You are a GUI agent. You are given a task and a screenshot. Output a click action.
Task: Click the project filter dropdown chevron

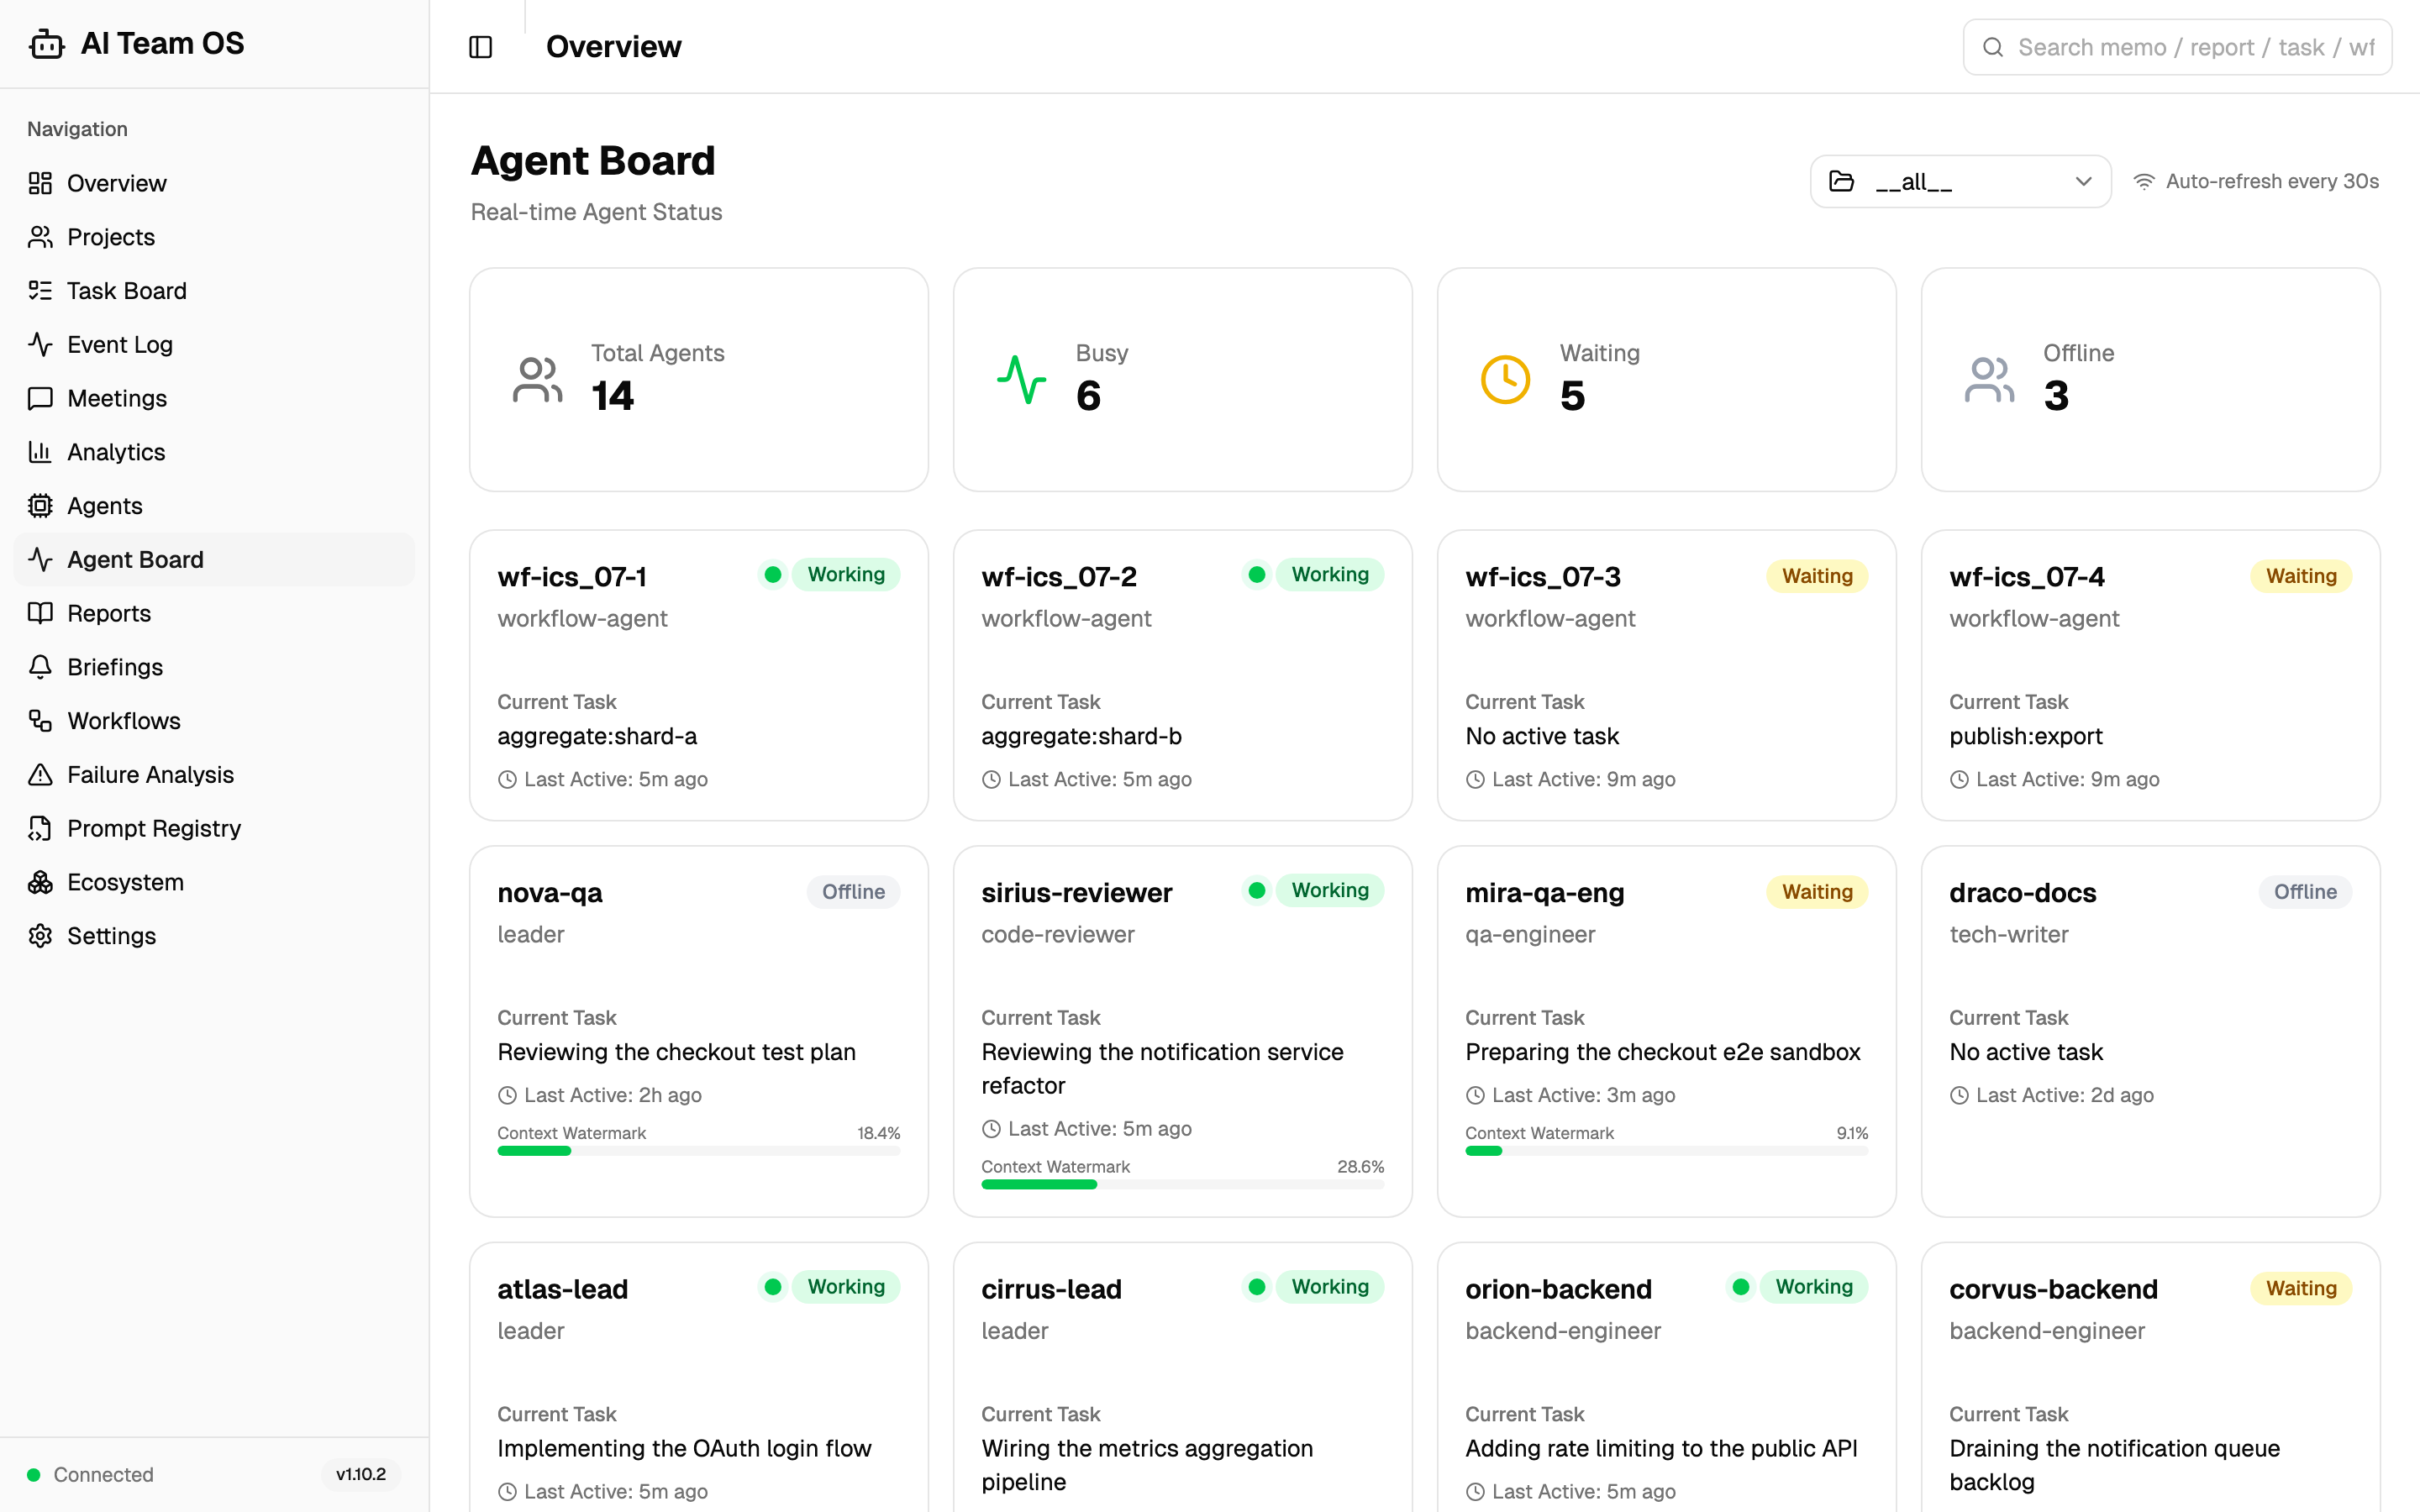point(2084,182)
